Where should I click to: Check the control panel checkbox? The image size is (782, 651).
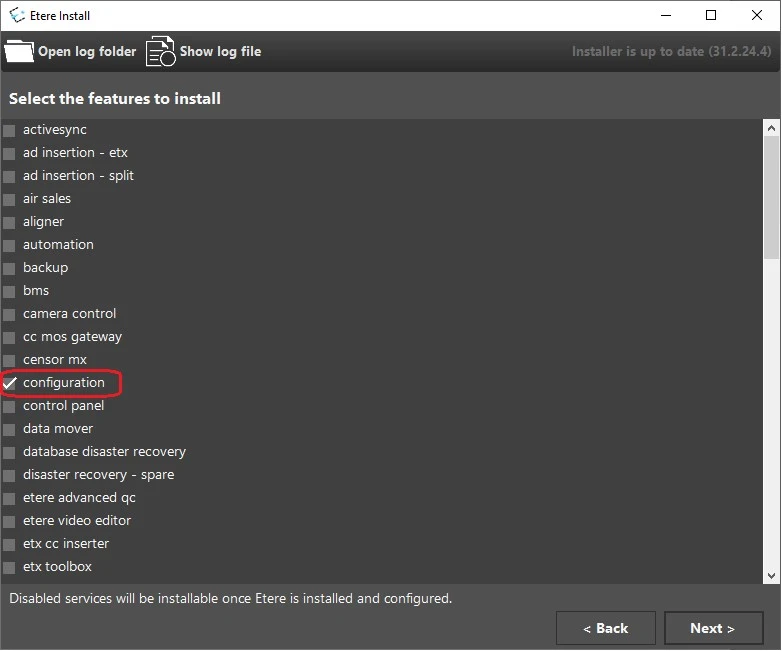click(x=9, y=407)
